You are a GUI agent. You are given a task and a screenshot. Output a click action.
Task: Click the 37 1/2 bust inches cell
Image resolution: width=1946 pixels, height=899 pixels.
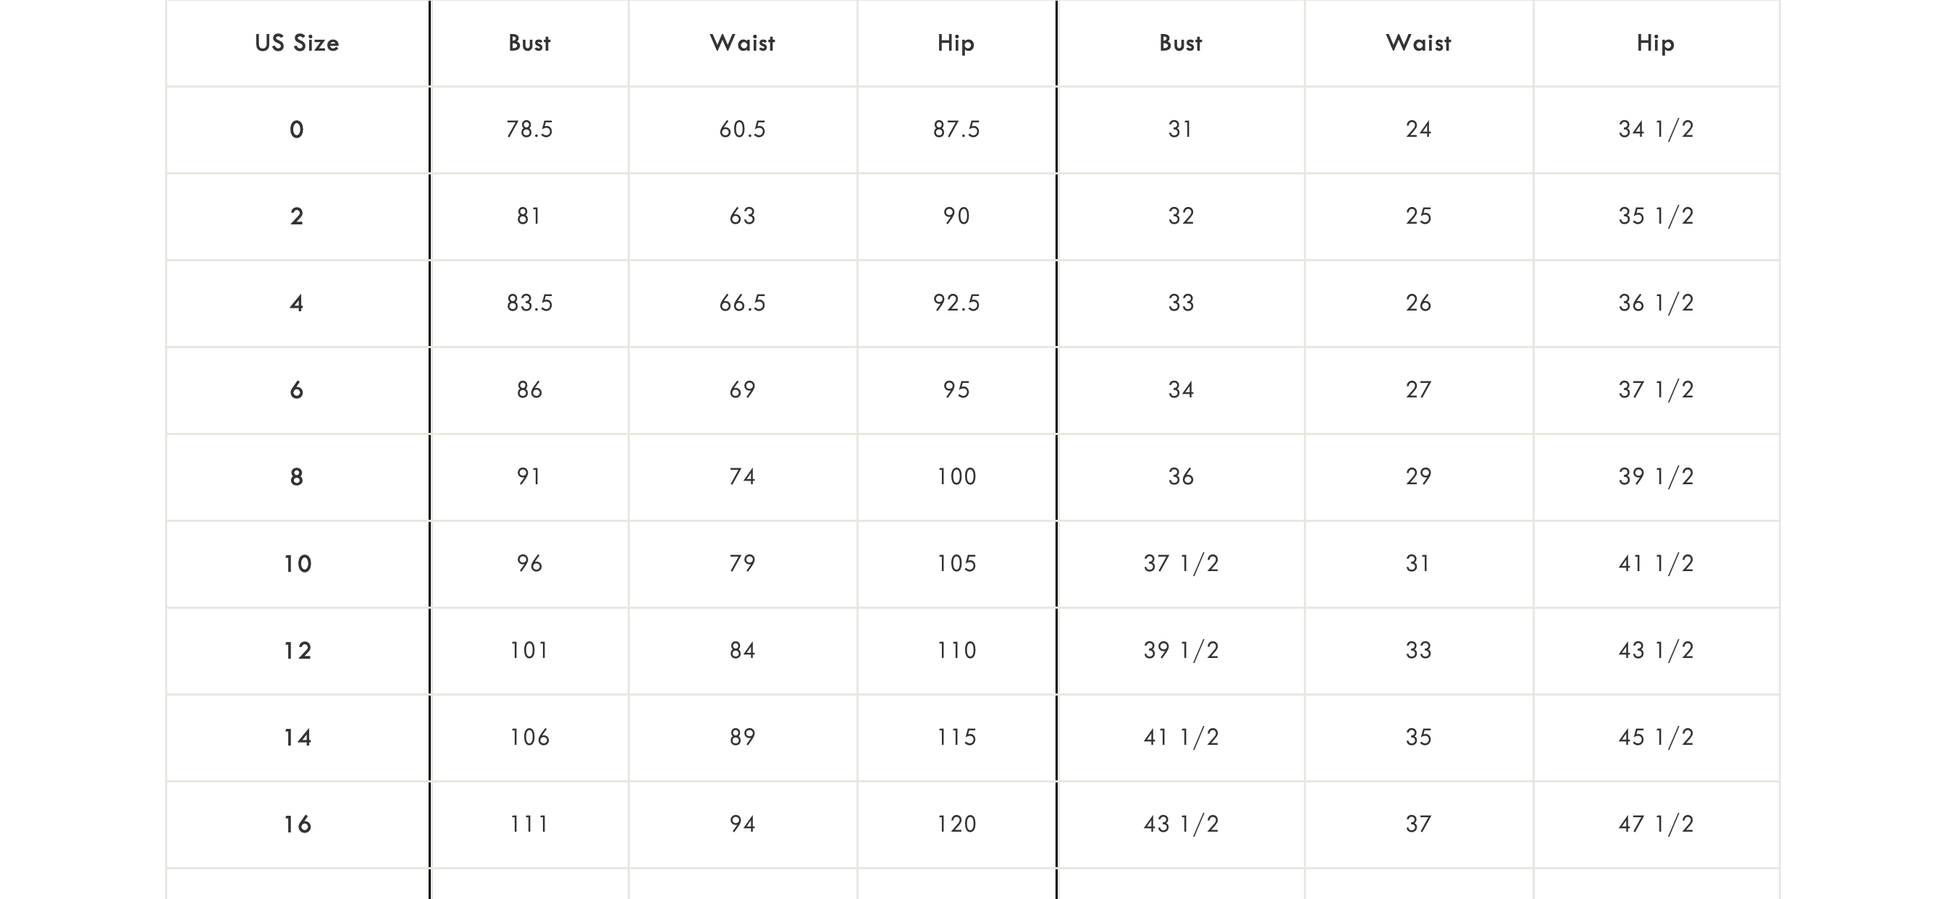[1181, 564]
